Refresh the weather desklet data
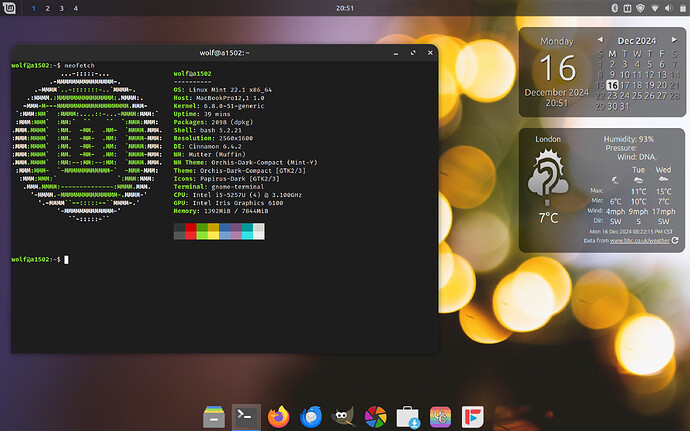The width and height of the screenshot is (690, 431). (x=675, y=240)
